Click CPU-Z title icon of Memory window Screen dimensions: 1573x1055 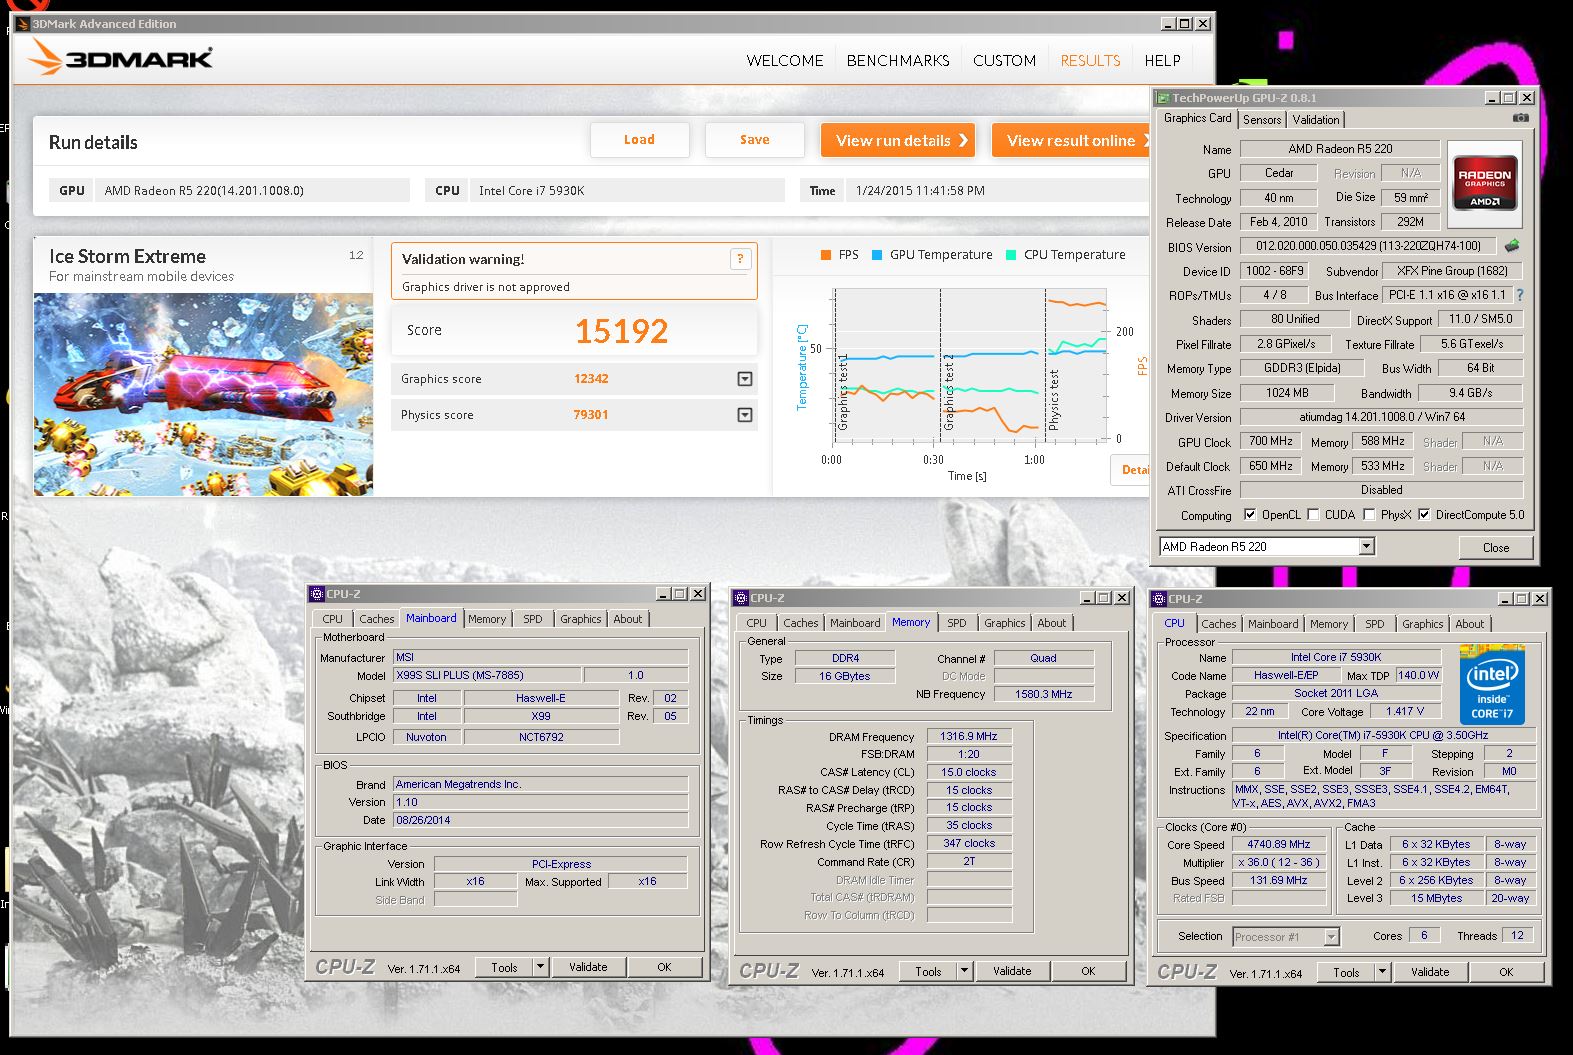point(741,598)
